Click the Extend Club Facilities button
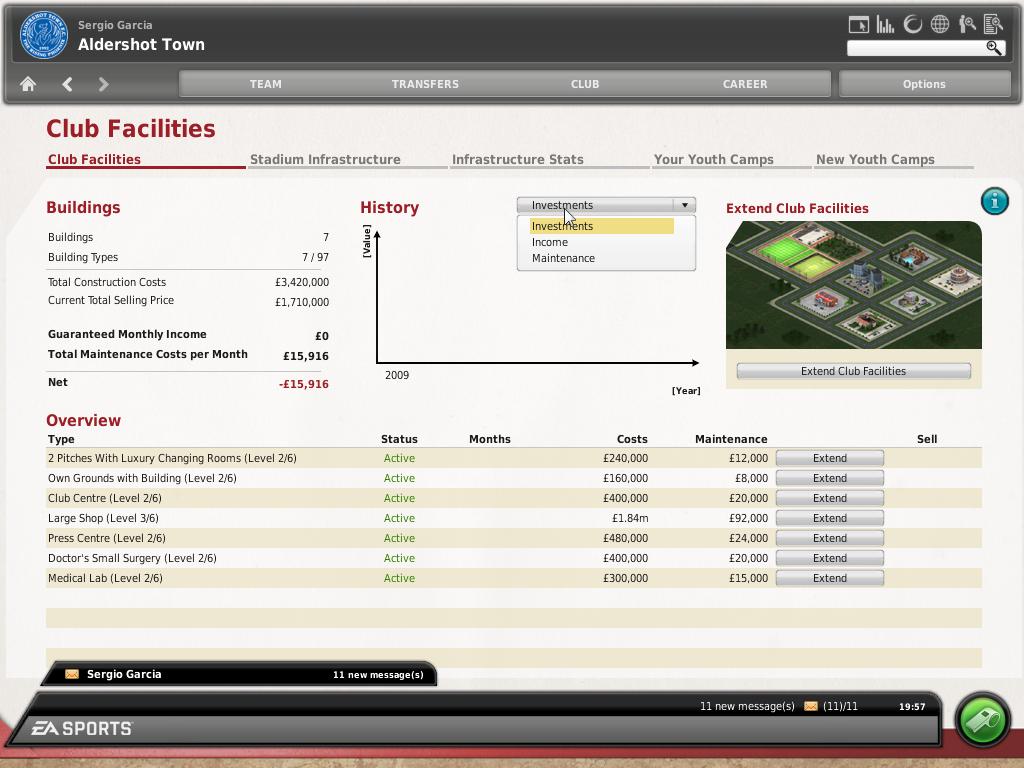1024x768 pixels. click(853, 371)
